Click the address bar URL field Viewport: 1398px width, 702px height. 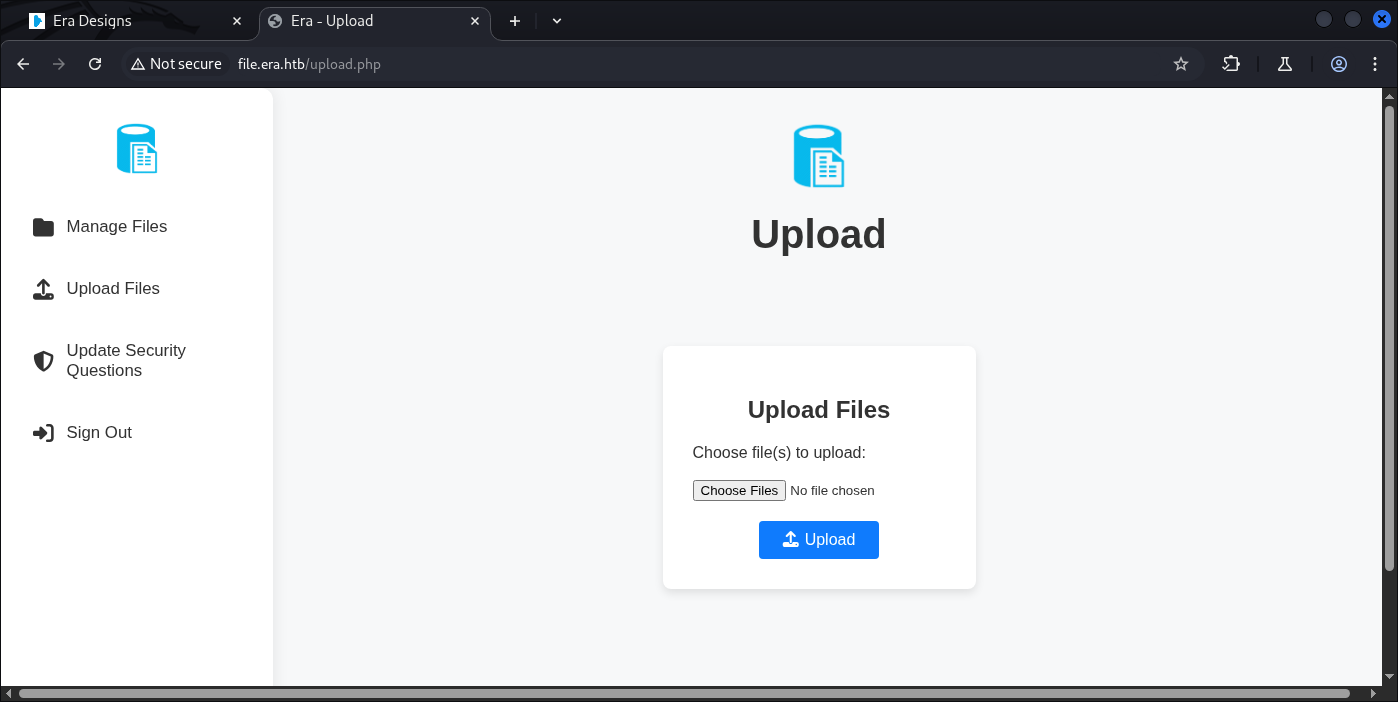click(x=700, y=64)
